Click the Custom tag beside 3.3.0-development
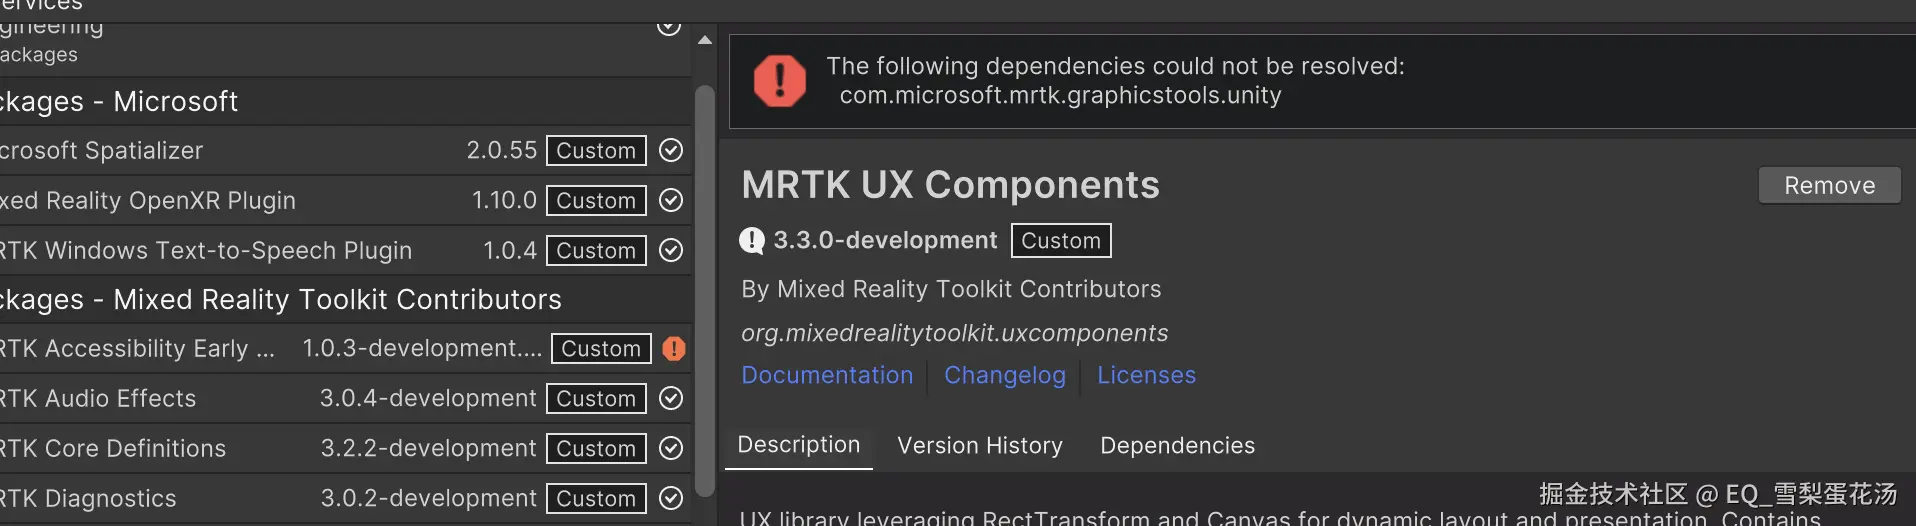This screenshot has width=1916, height=526. [1061, 241]
